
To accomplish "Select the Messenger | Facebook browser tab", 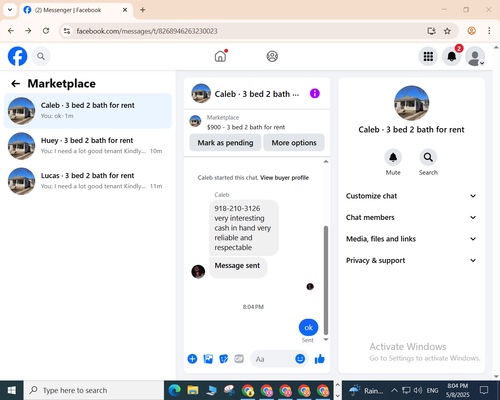I will click(76, 10).
